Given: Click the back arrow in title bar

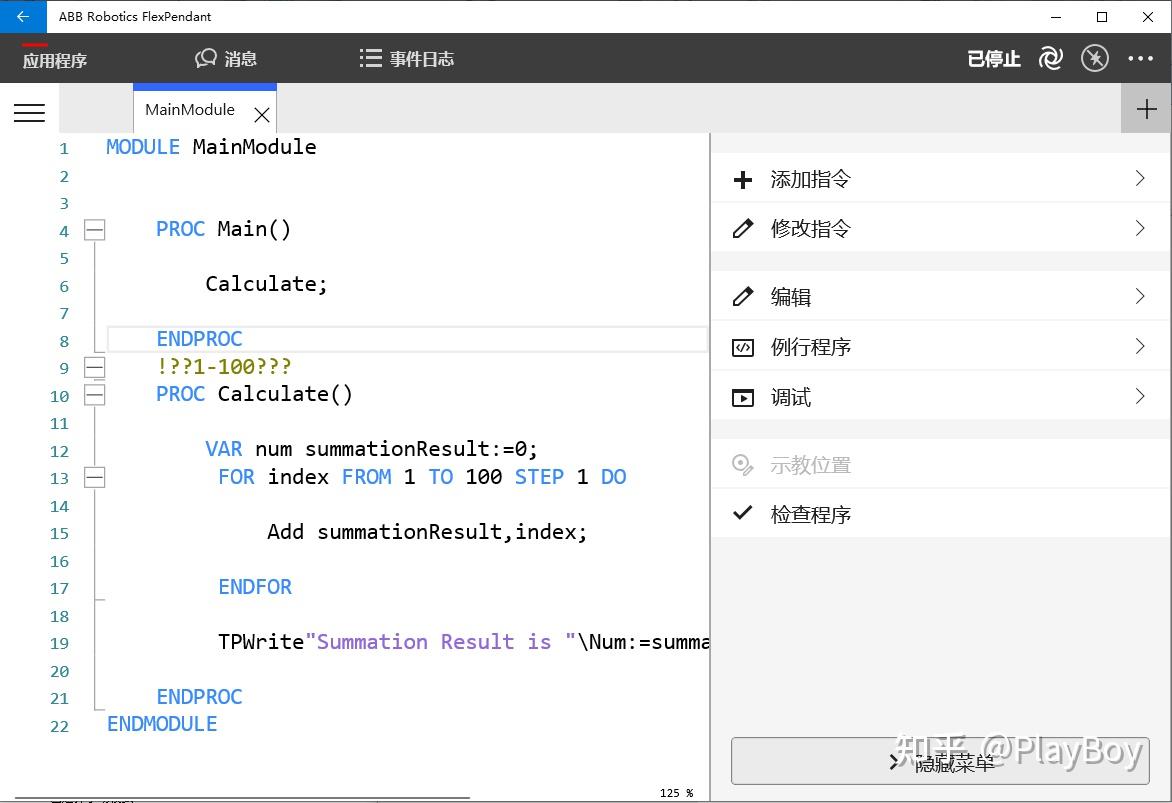Looking at the screenshot, I should click(23, 17).
